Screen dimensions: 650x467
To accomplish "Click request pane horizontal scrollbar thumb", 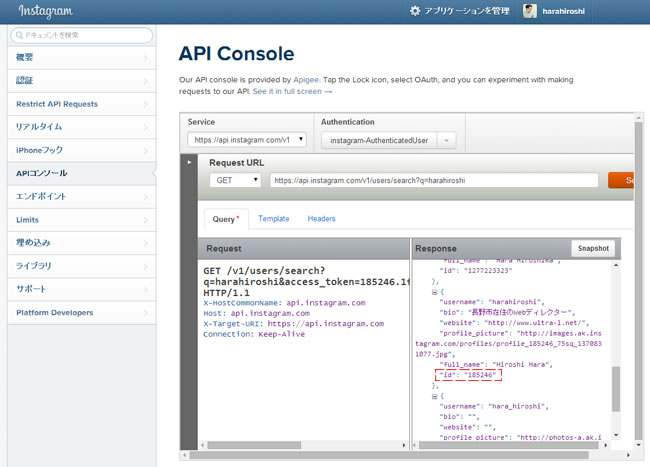I will click(254, 445).
